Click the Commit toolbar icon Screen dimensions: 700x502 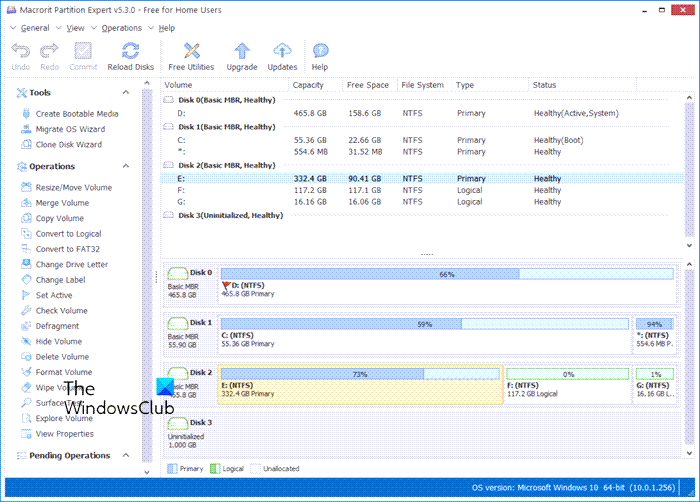pos(83,51)
